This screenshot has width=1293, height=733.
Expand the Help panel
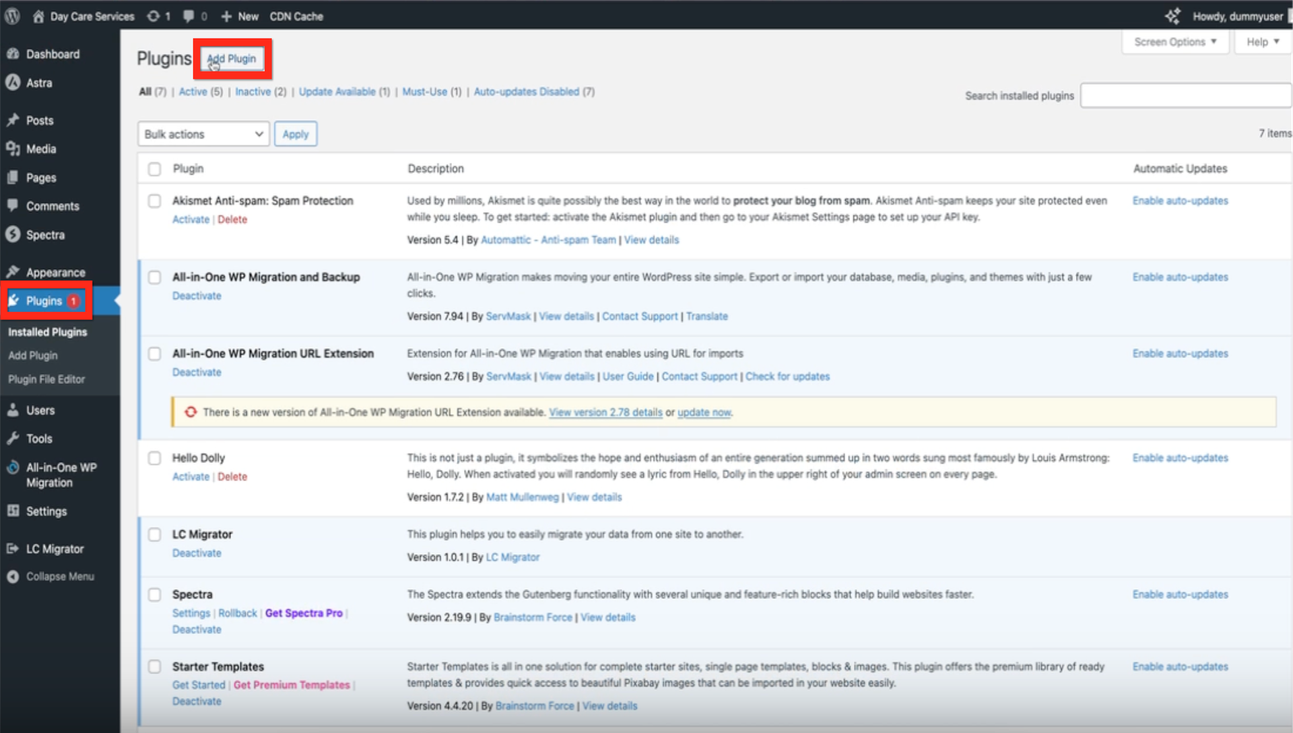point(1262,41)
